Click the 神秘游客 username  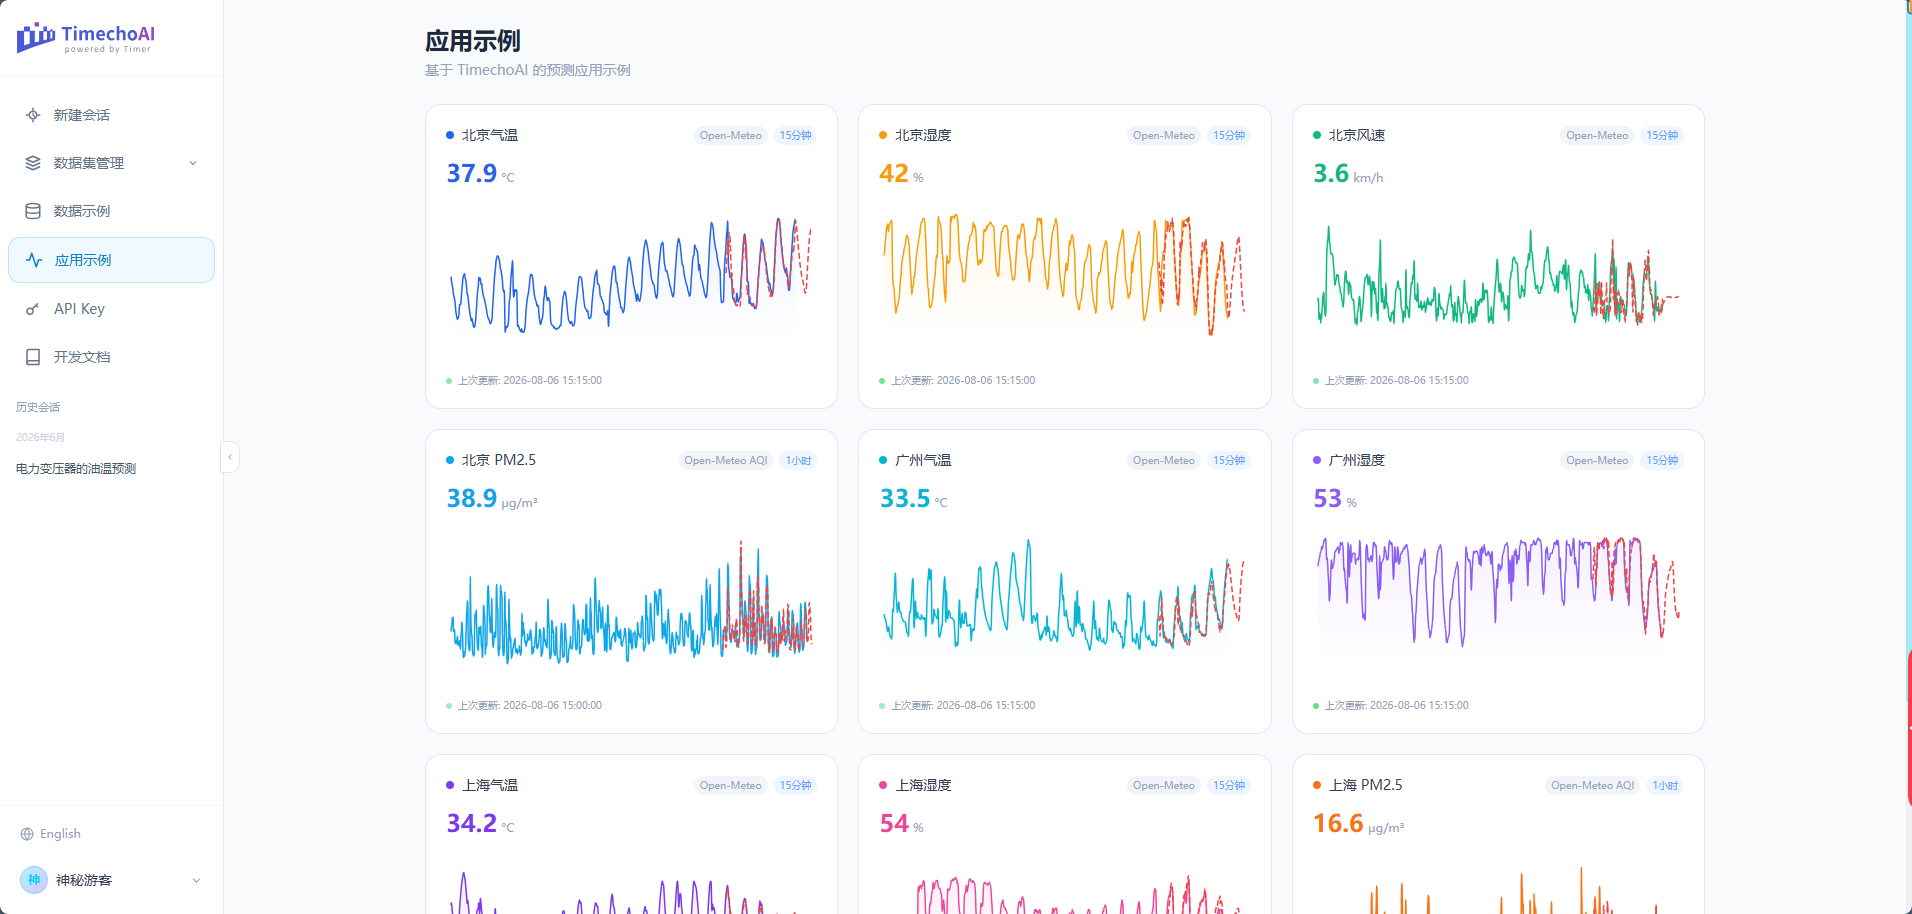pyautogui.click(x=84, y=880)
